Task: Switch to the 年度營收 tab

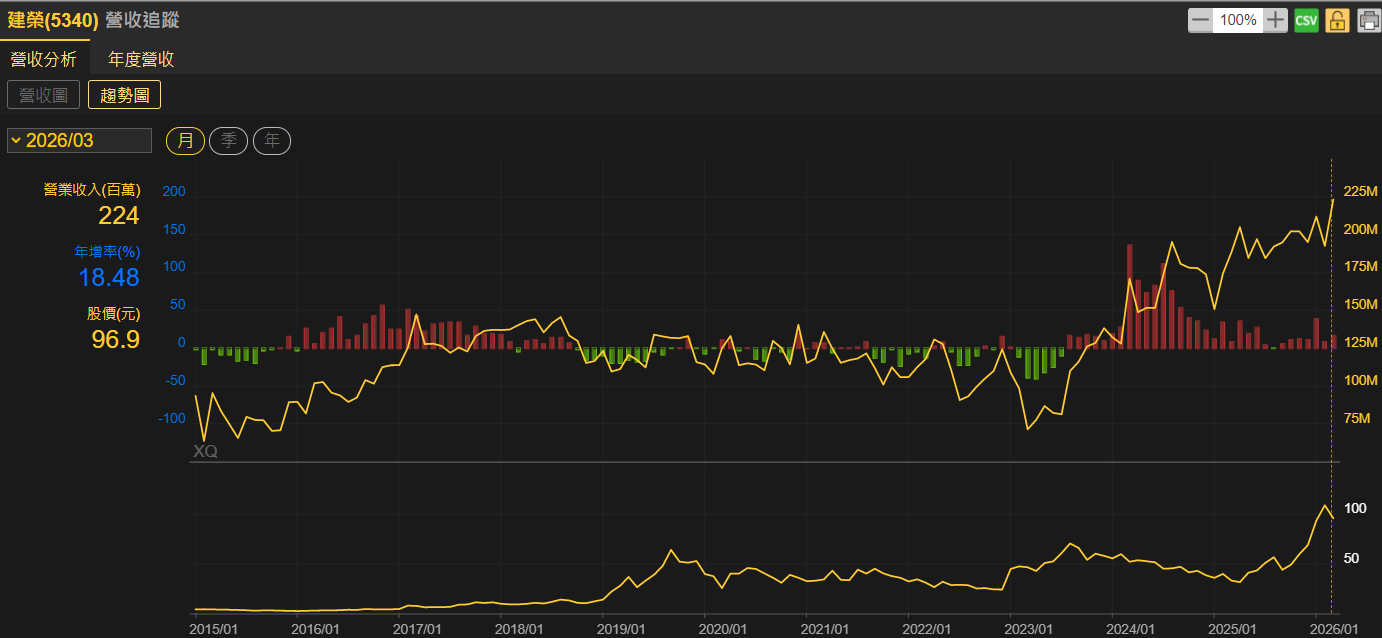Action: (141, 59)
